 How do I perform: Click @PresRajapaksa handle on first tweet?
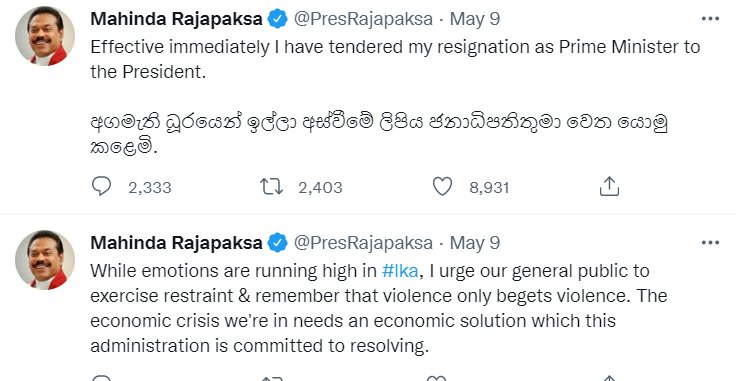[x=363, y=19]
